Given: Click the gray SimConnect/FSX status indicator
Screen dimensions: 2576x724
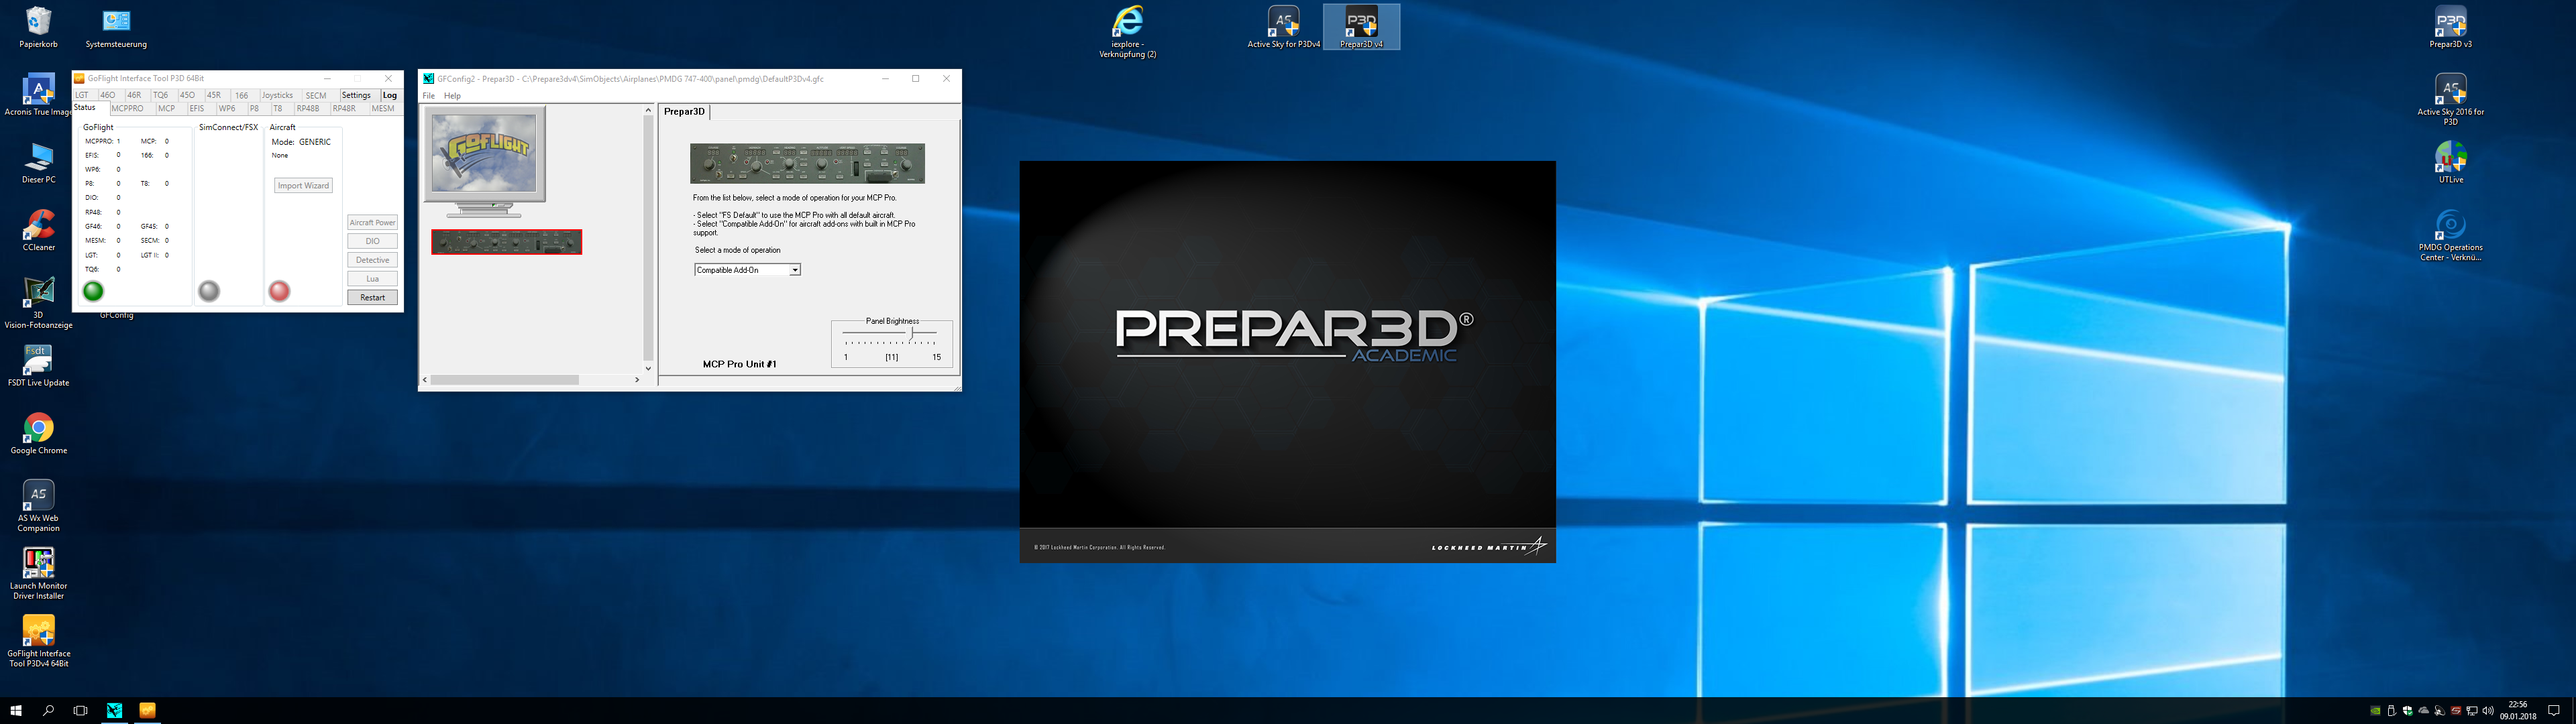Looking at the screenshot, I should coord(209,291).
